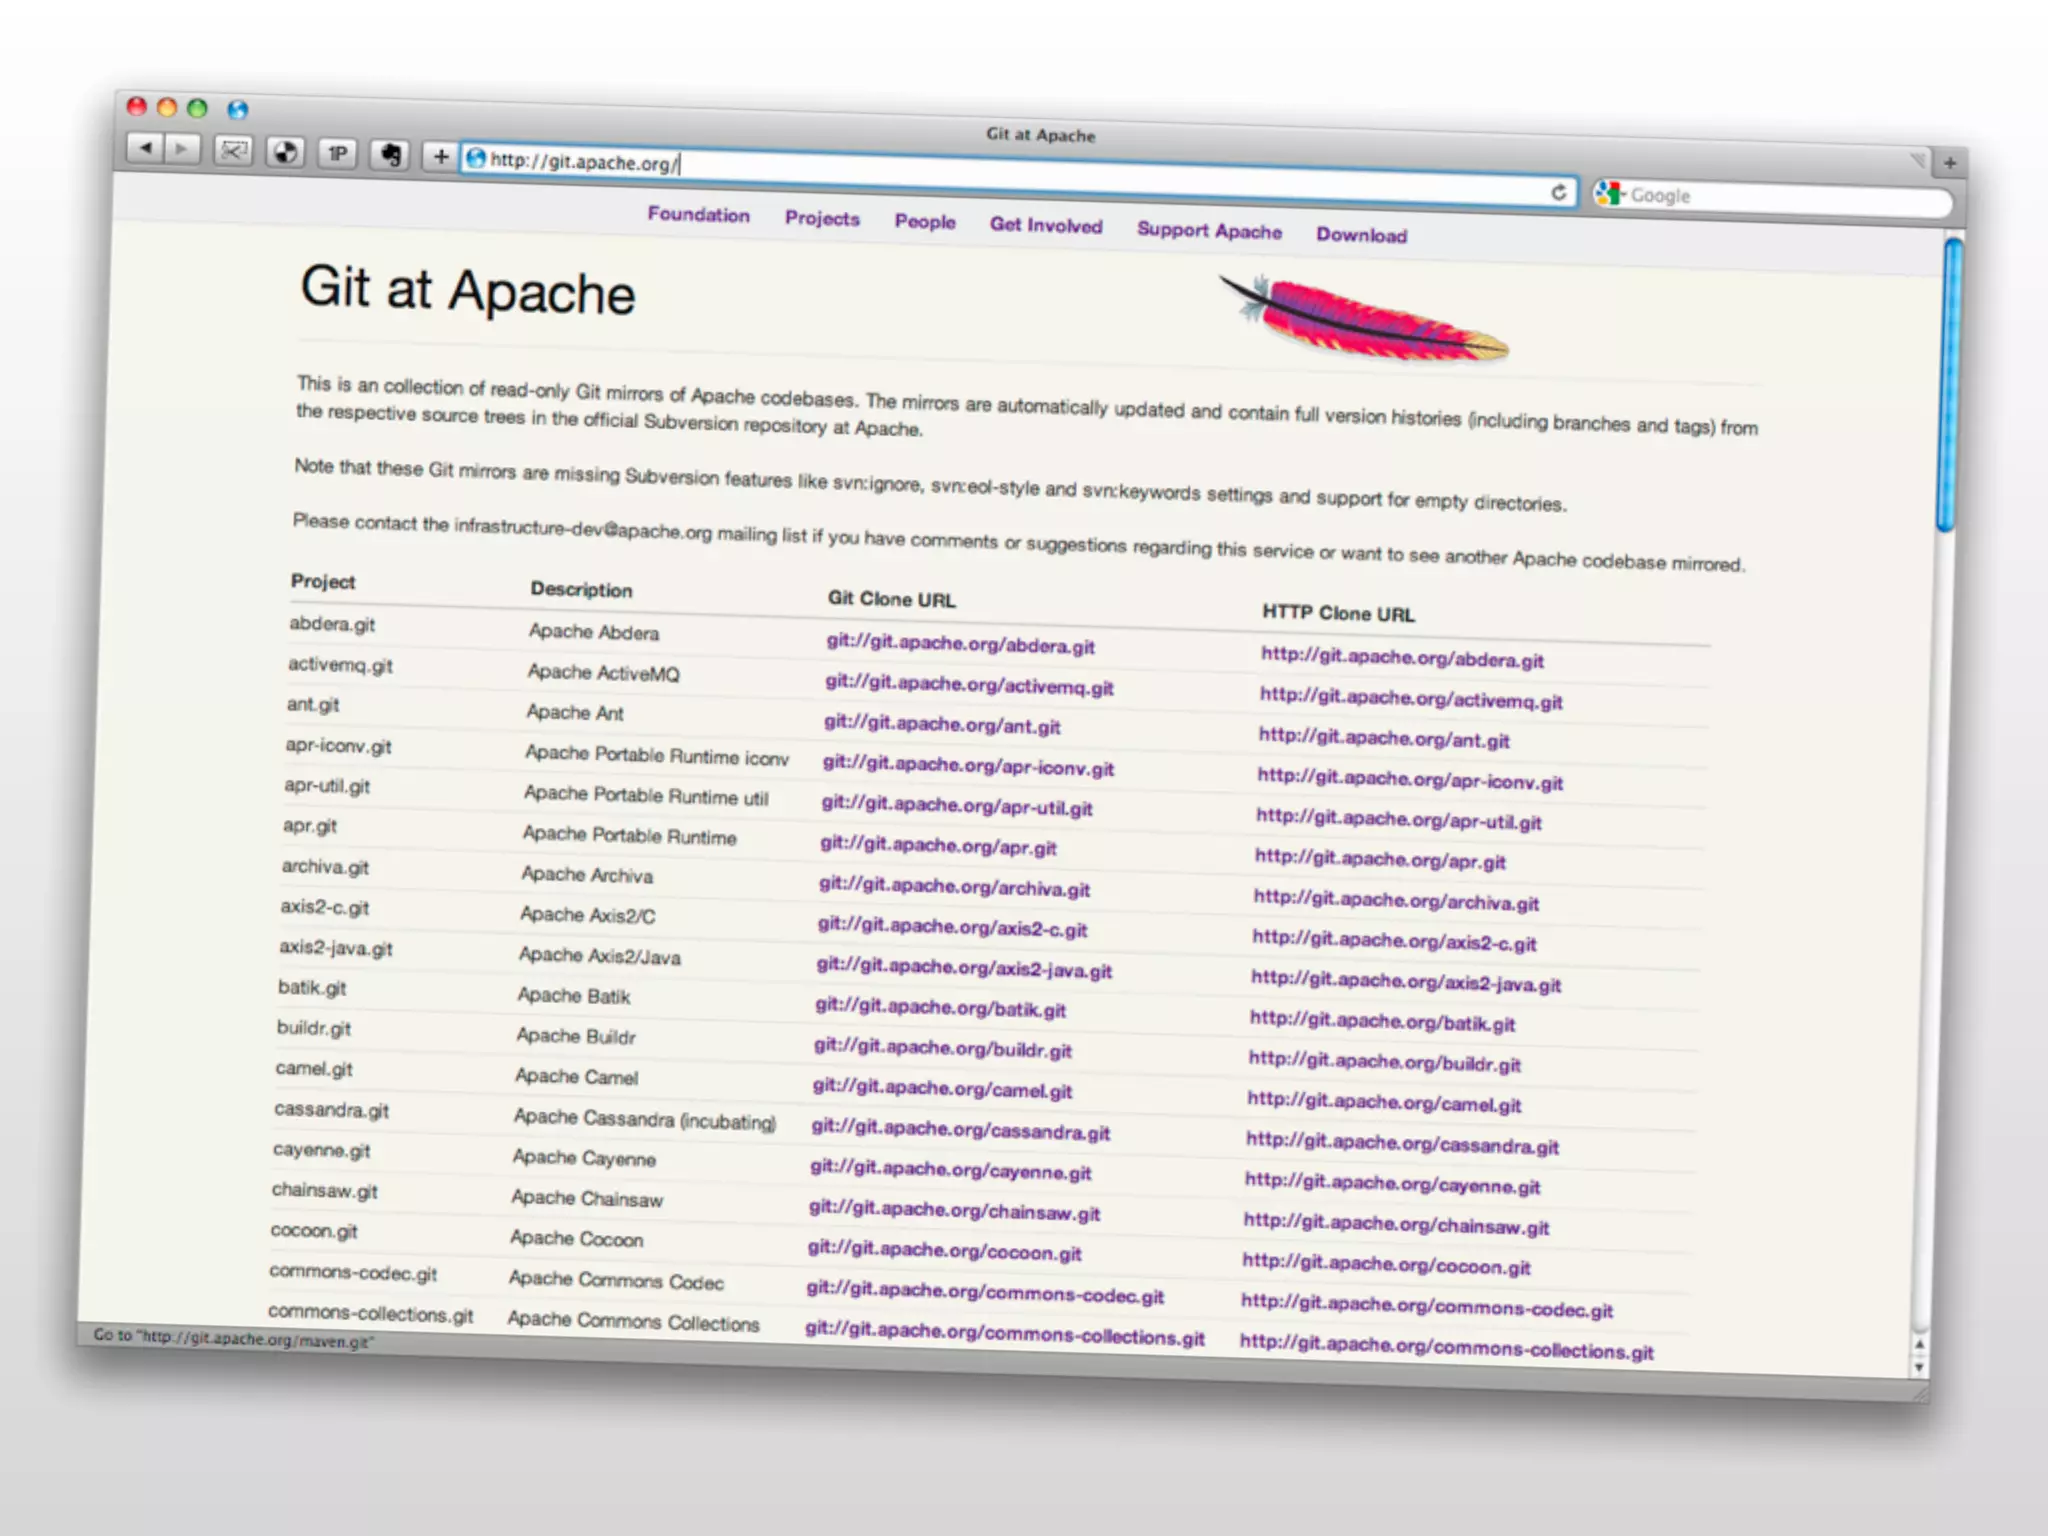2048x1536 pixels.
Task: Click the scroll down arrow at bottom right
Action: tap(1918, 1368)
